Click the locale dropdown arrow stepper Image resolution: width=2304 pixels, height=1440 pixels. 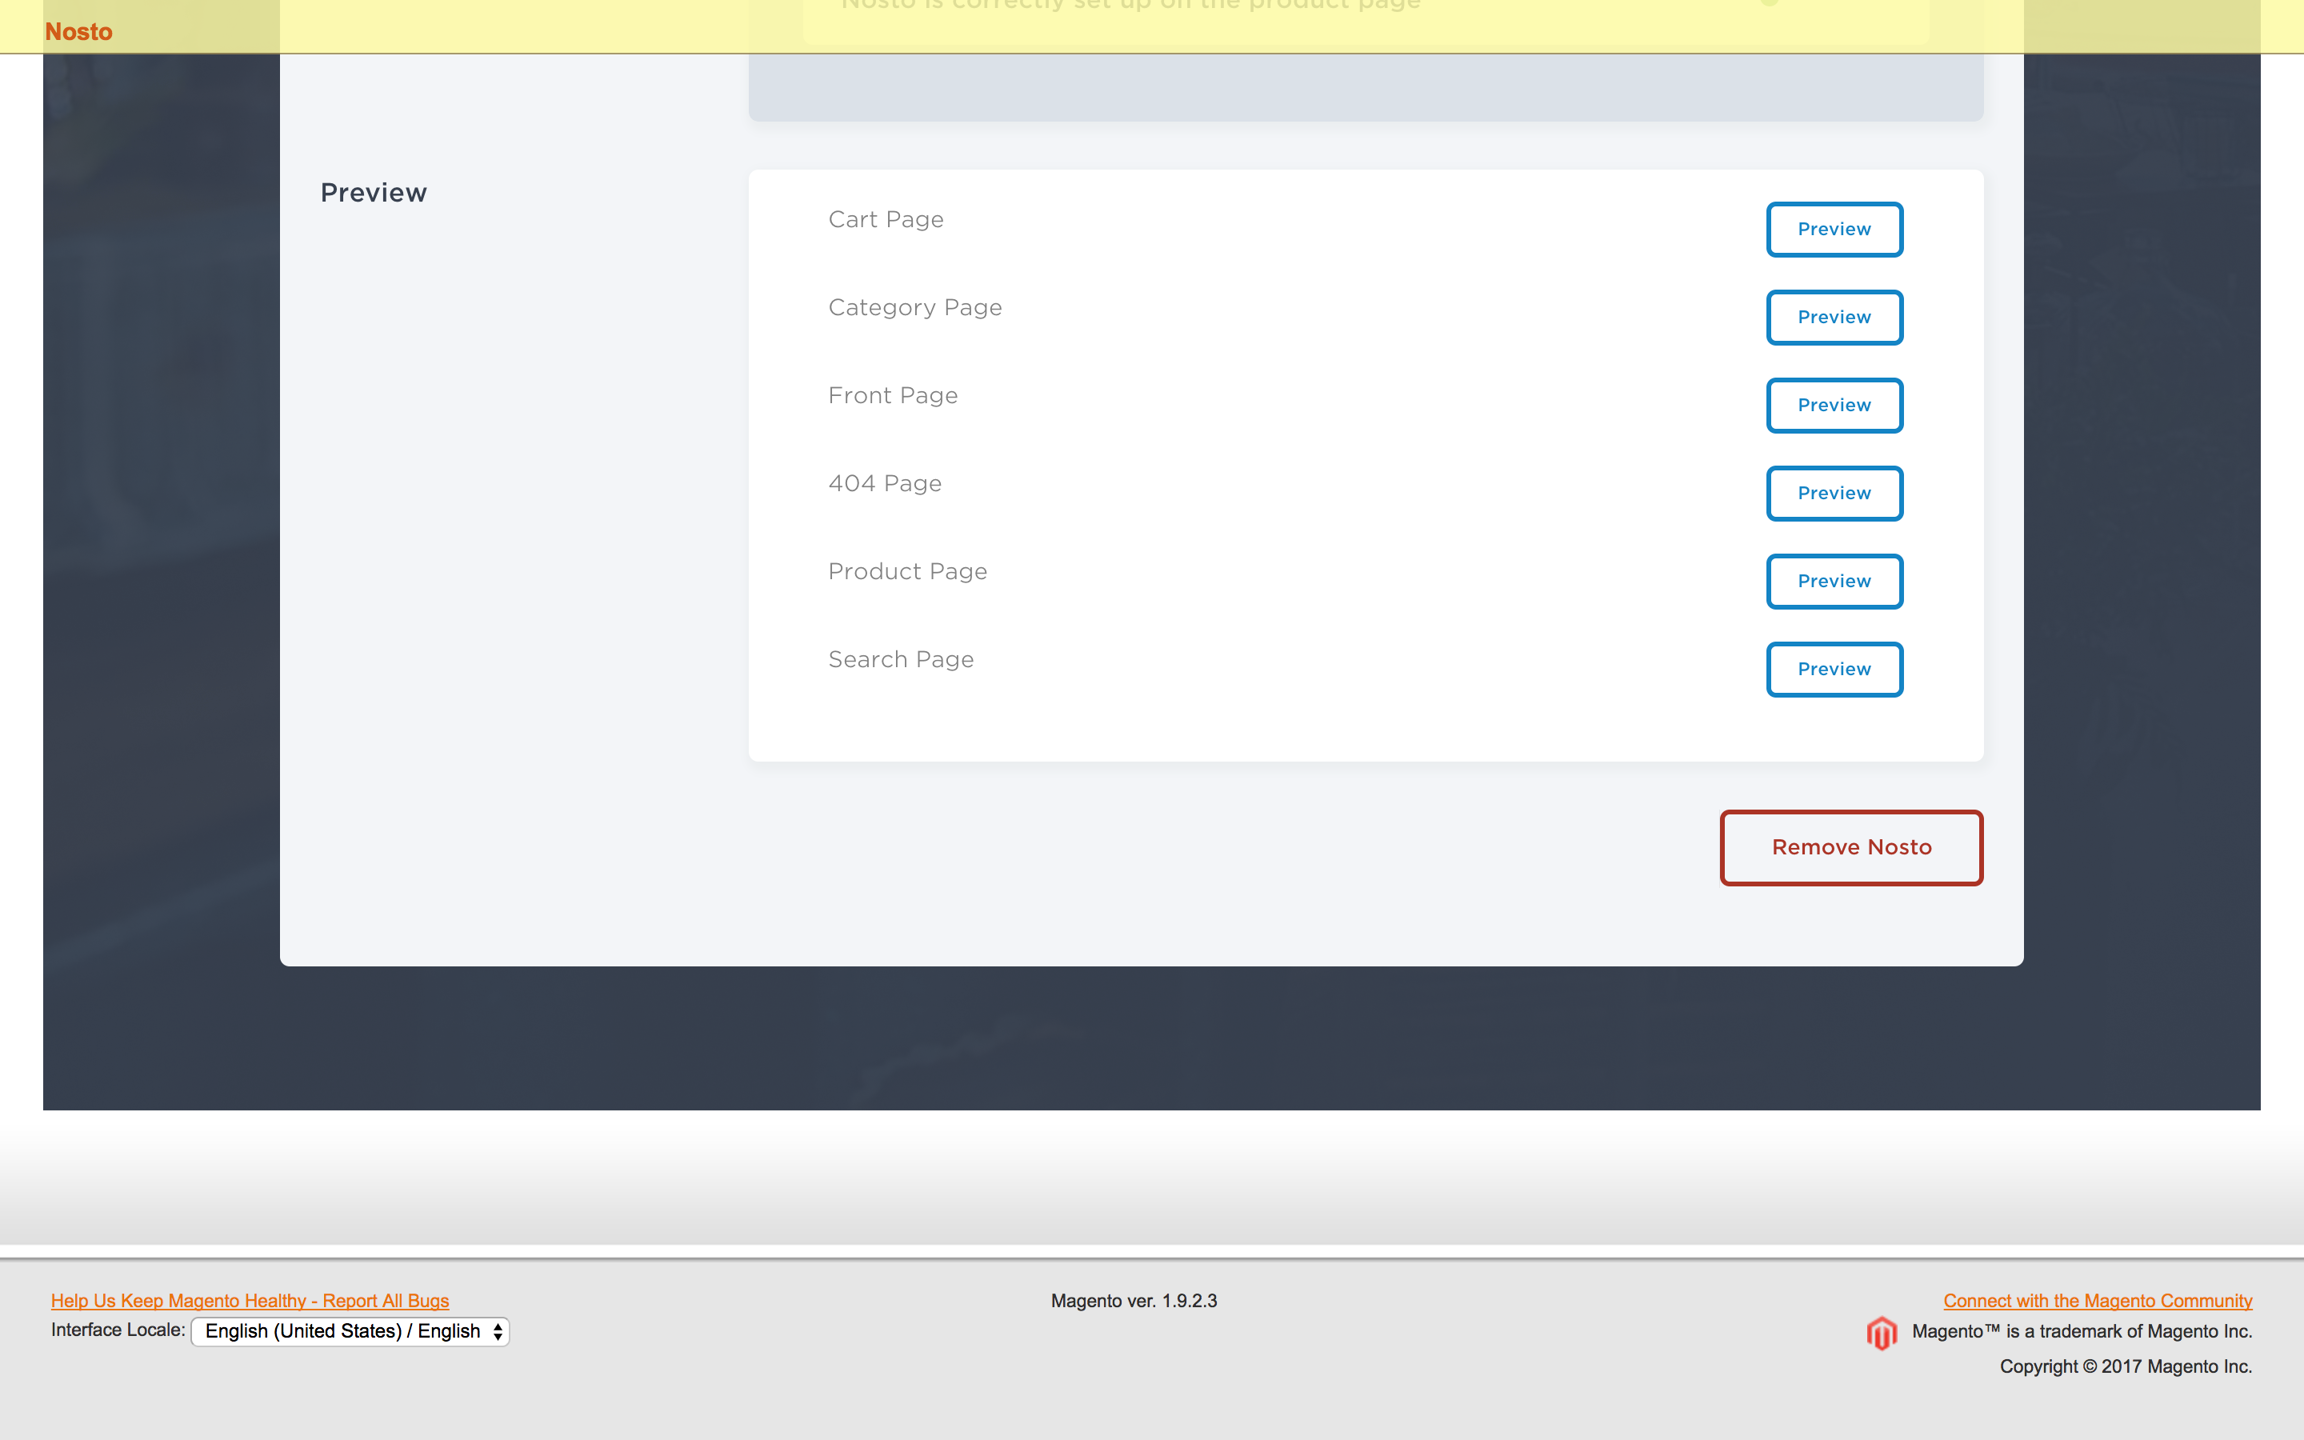click(x=497, y=1331)
